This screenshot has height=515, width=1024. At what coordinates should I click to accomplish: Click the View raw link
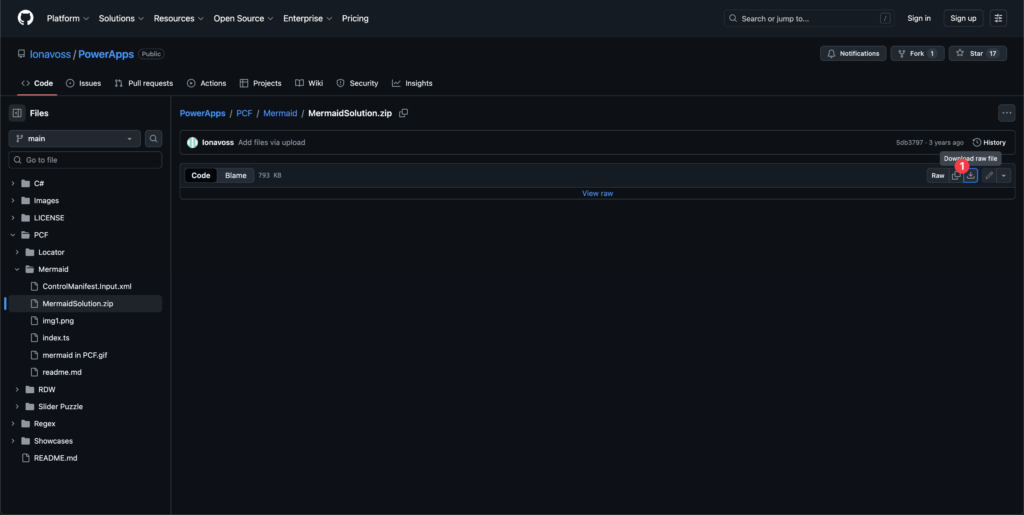[x=597, y=193]
